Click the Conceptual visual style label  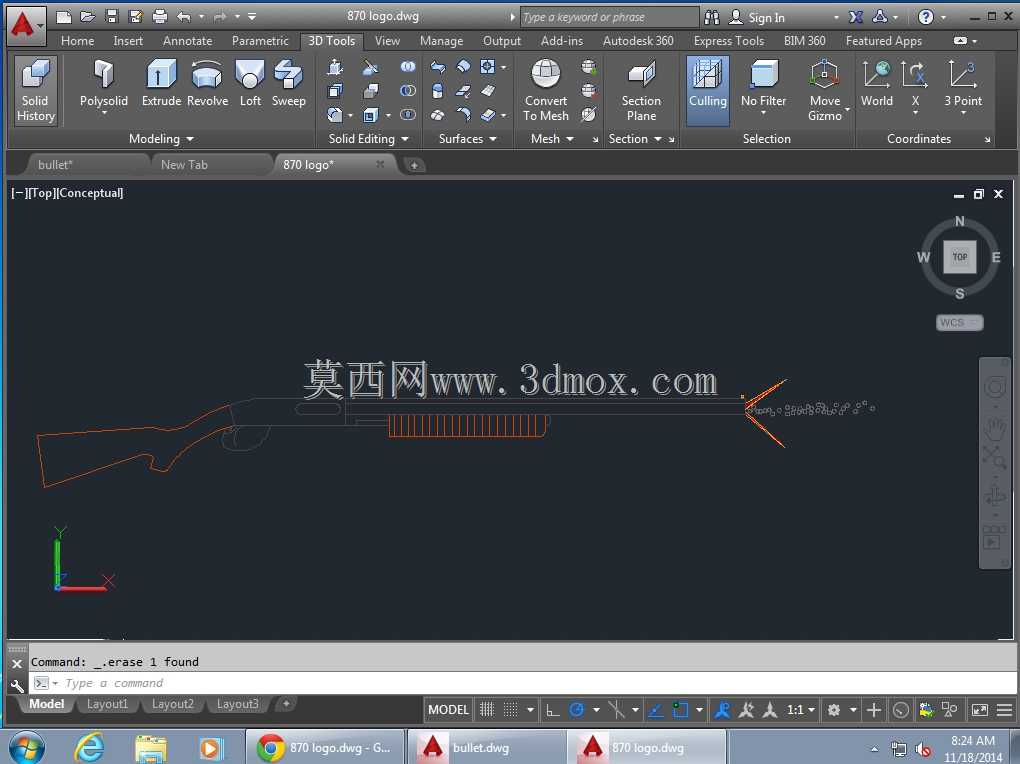[x=89, y=193]
